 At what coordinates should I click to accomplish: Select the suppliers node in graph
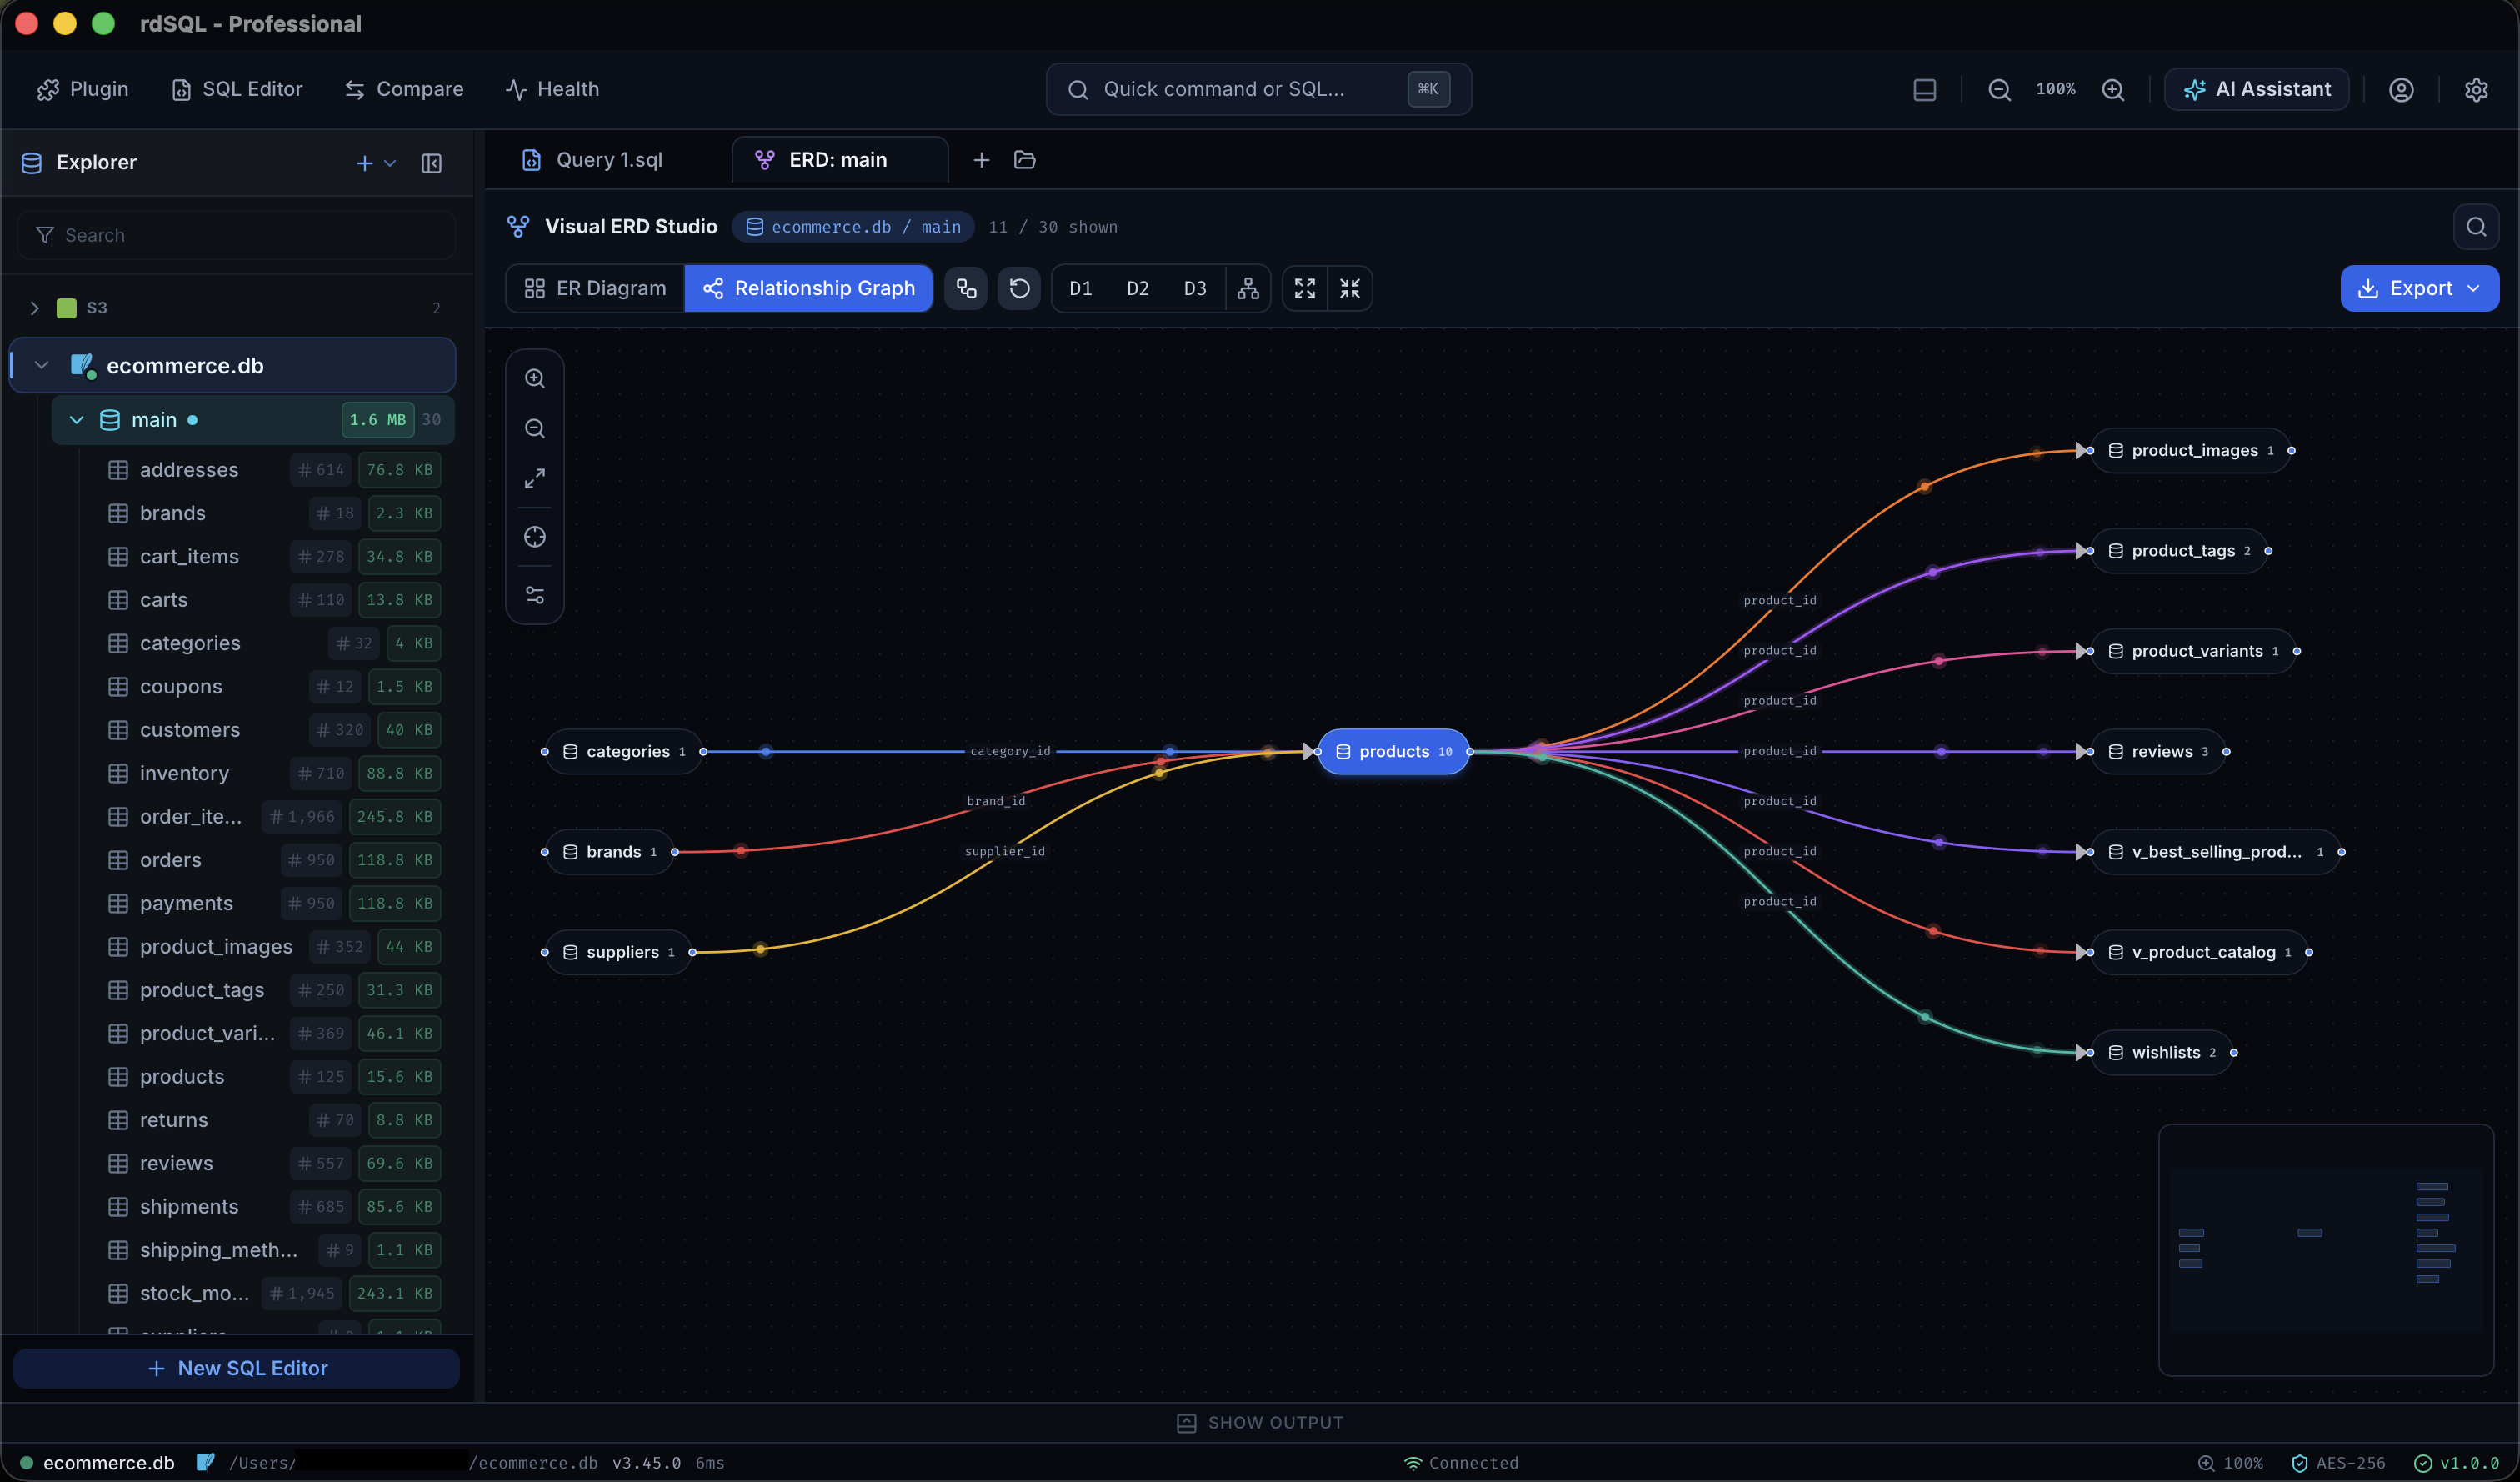tap(618, 952)
